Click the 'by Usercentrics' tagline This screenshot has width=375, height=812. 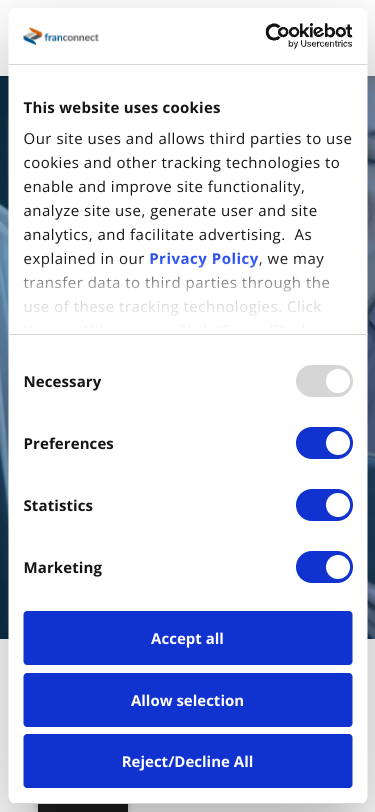[x=320, y=44]
